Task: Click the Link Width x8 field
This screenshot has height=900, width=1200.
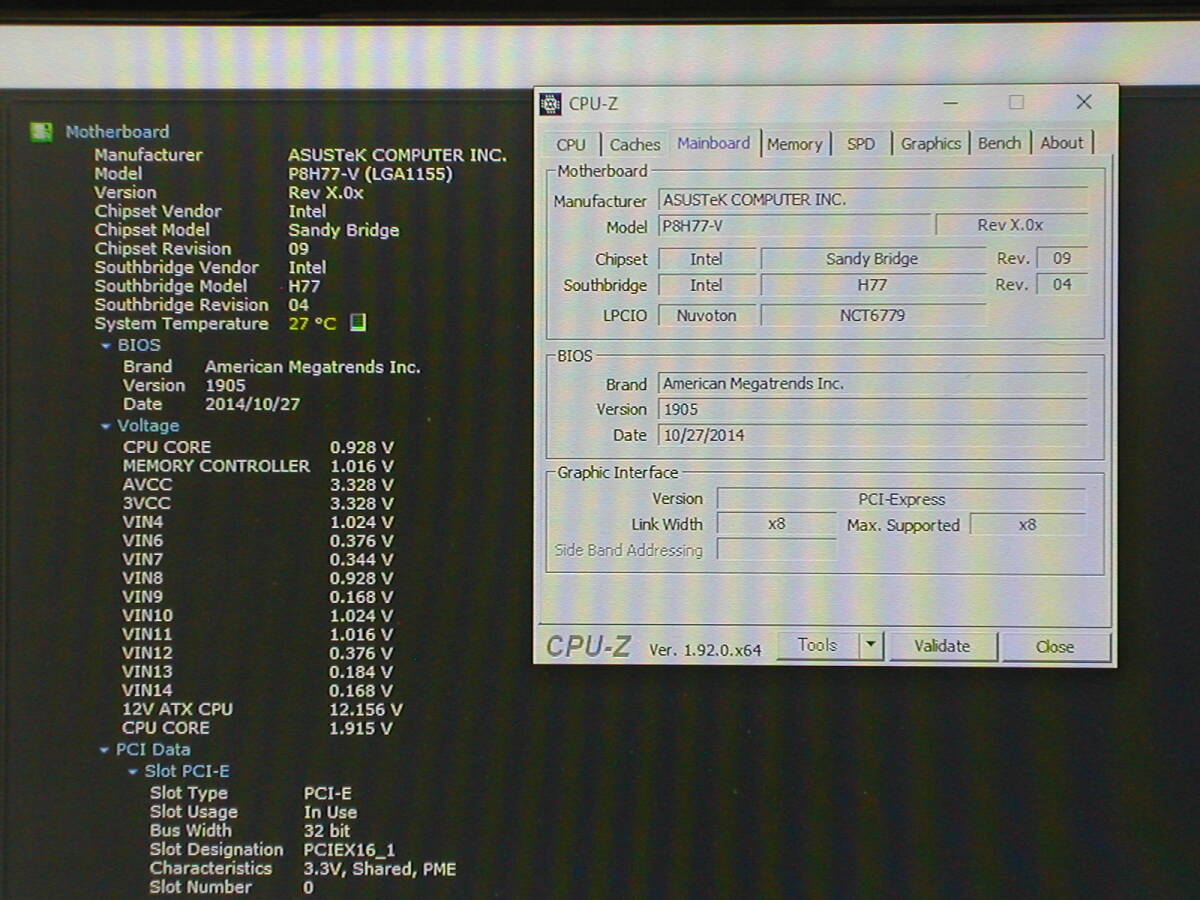Action: point(776,525)
